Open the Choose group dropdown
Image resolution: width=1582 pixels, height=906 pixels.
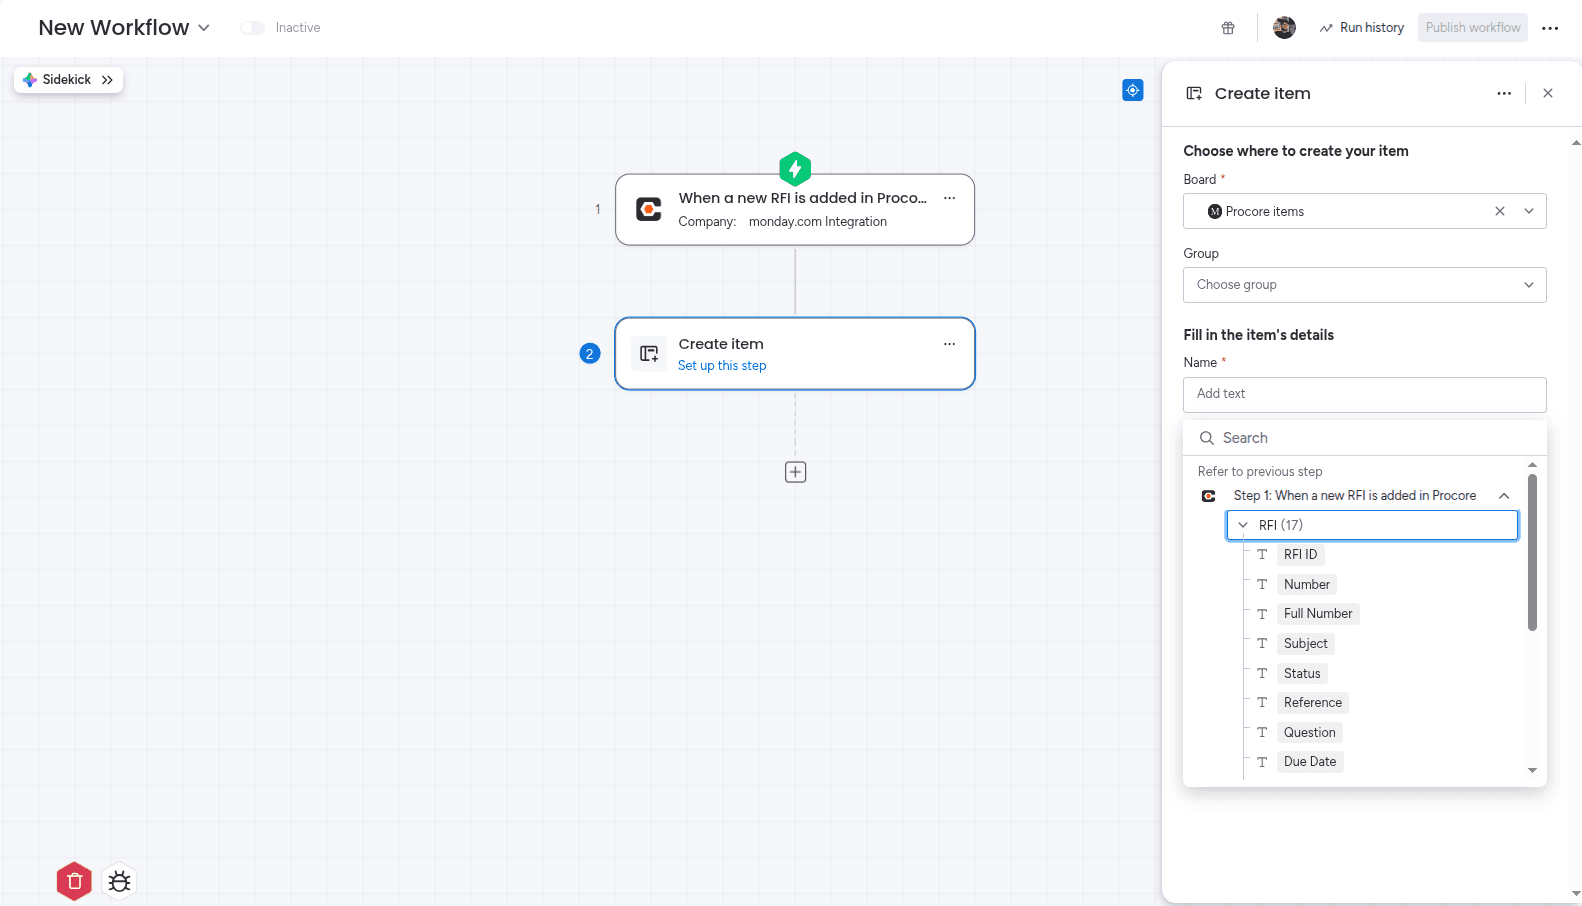[x=1364, y=285]
